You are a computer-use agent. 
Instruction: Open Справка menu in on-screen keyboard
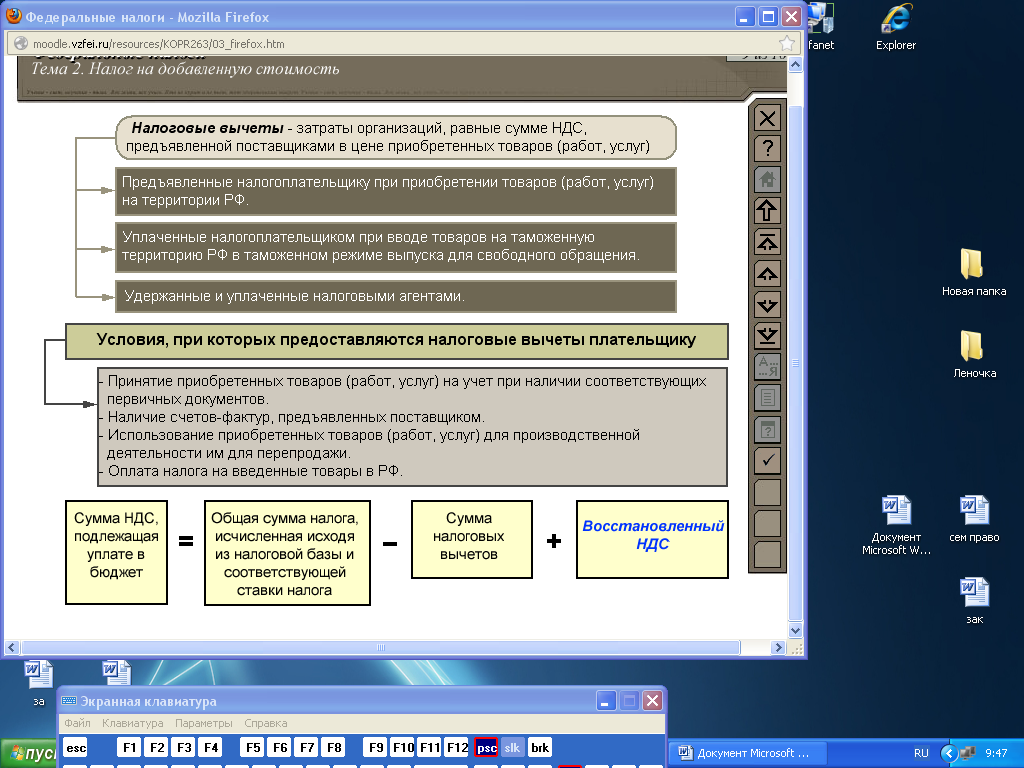pos(266,723)
